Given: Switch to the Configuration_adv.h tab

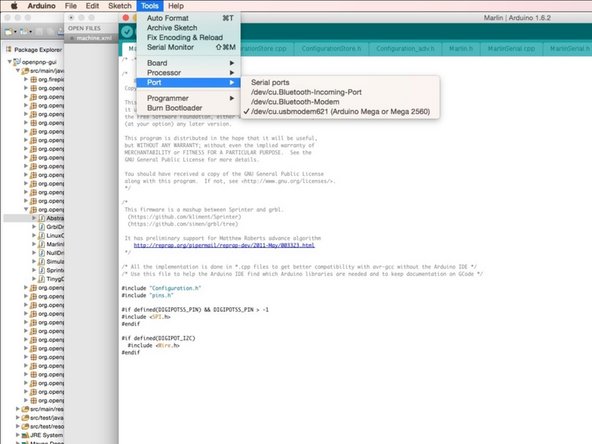Looking at the screenshot, I should 405,49.
